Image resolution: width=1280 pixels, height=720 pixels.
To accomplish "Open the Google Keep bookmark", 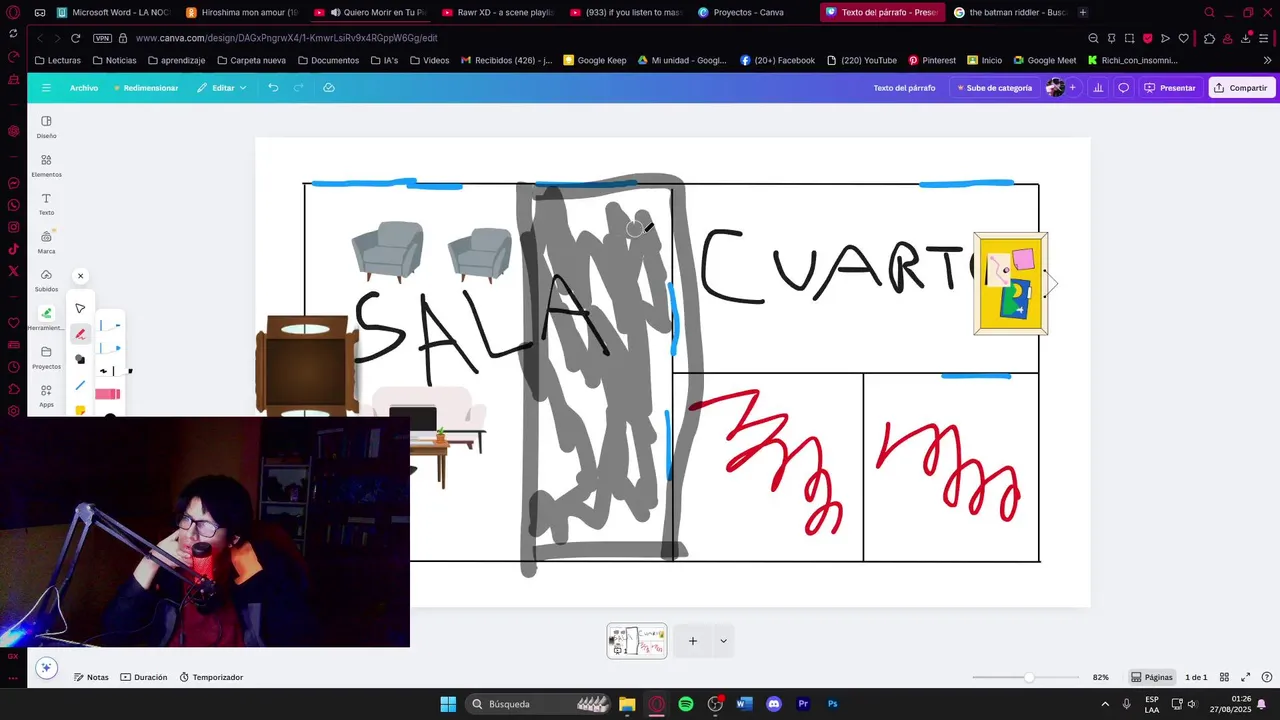I will coord(595,60).
